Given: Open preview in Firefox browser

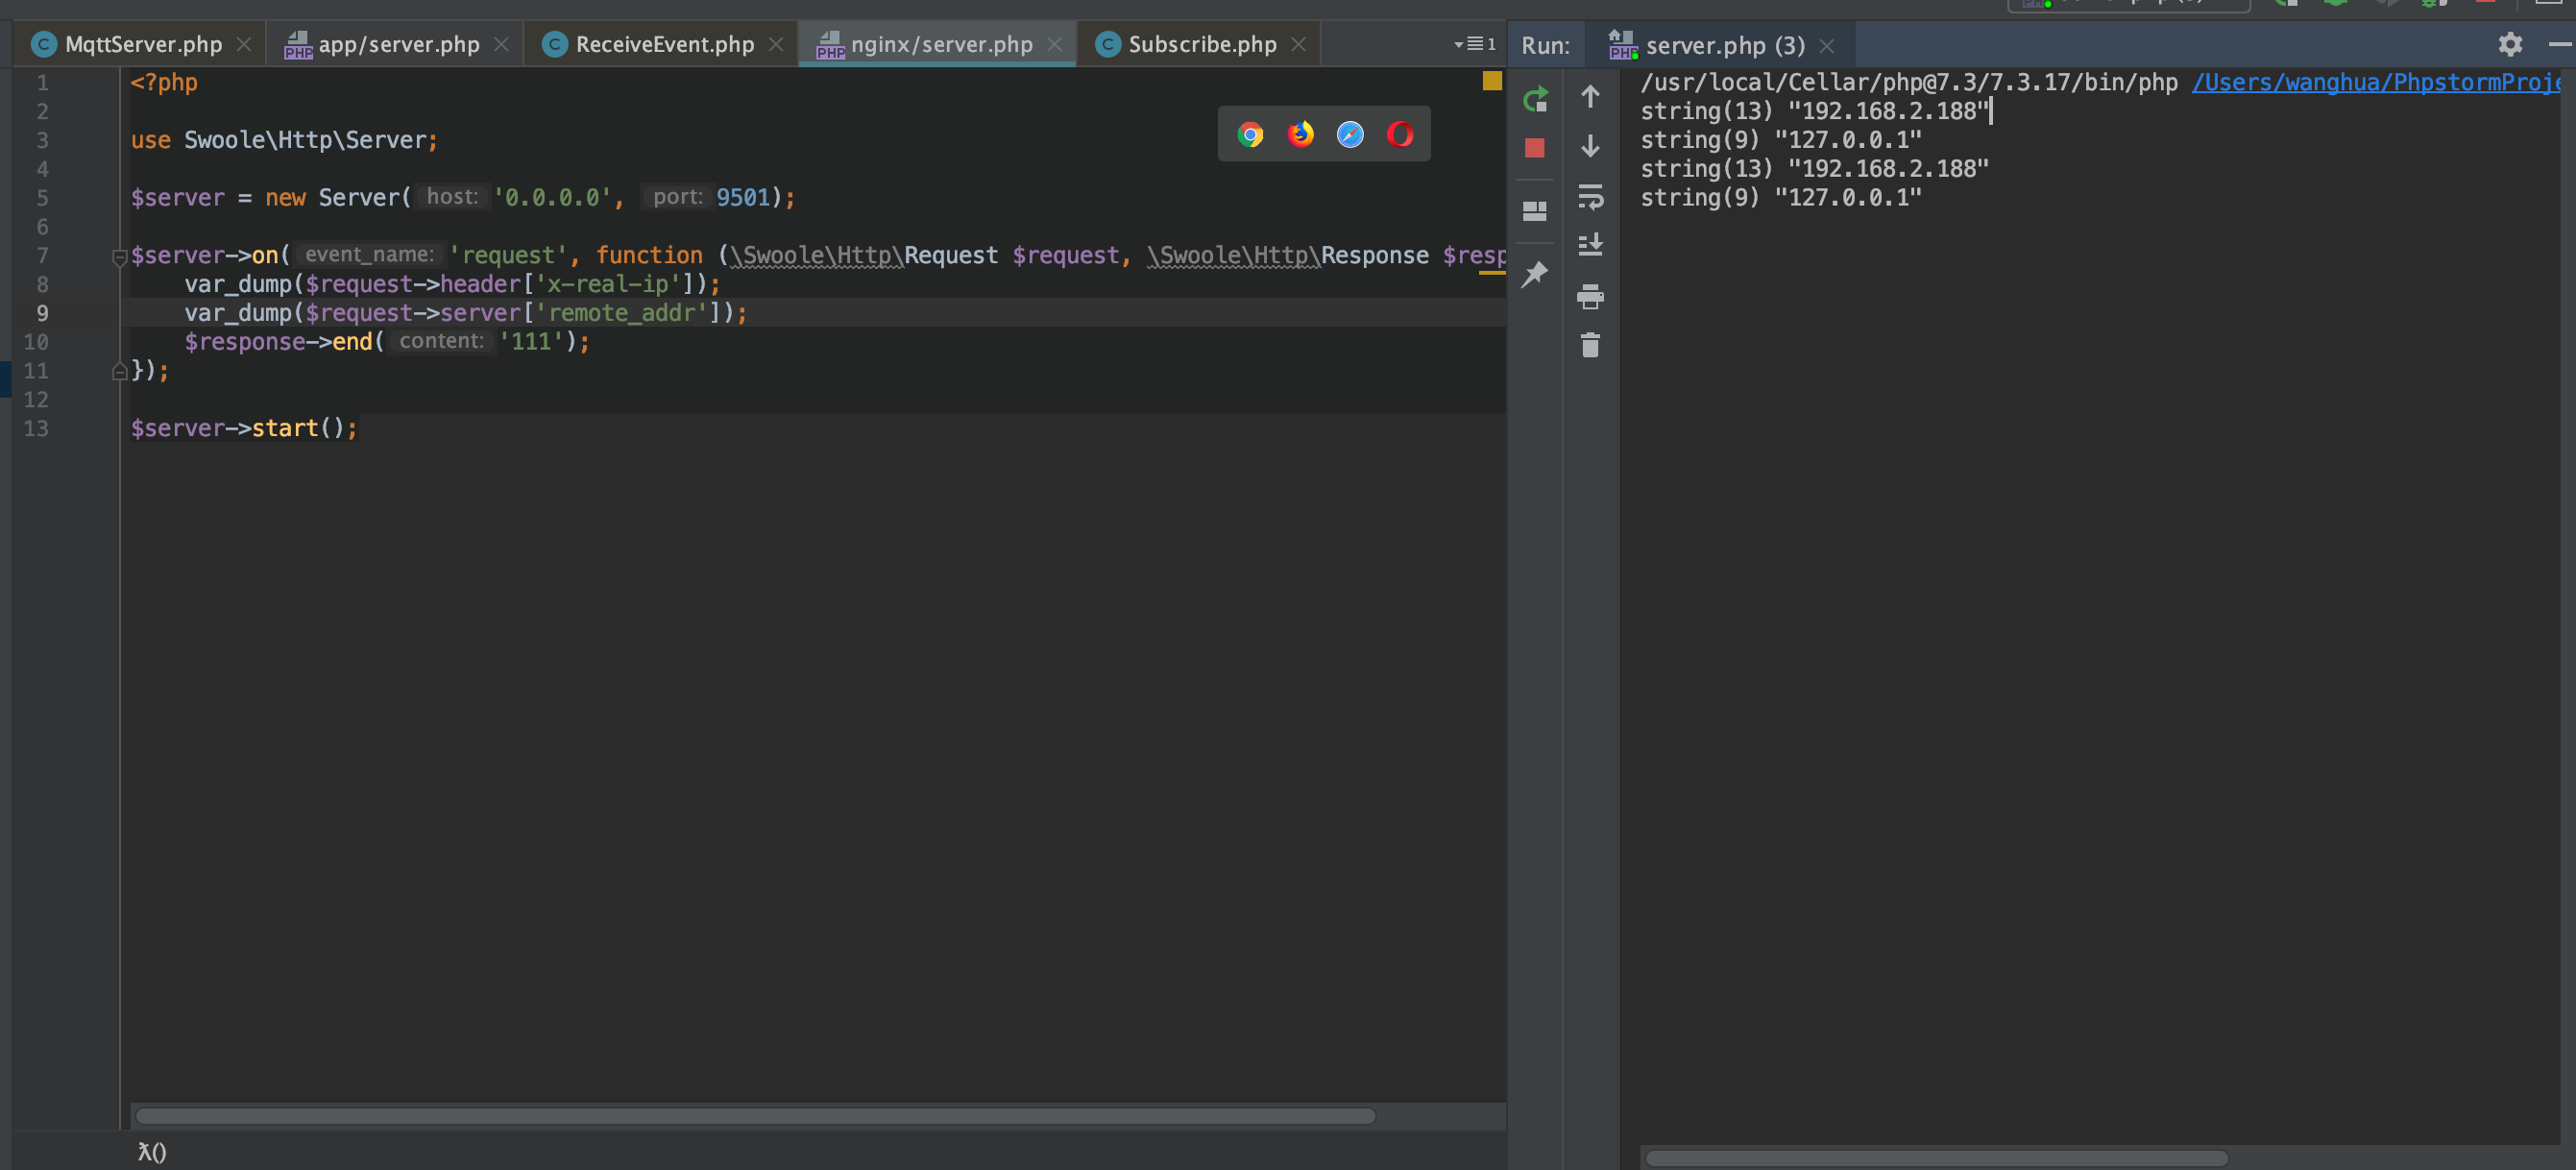Looking at the screenshot, I should coord(1300,134).
